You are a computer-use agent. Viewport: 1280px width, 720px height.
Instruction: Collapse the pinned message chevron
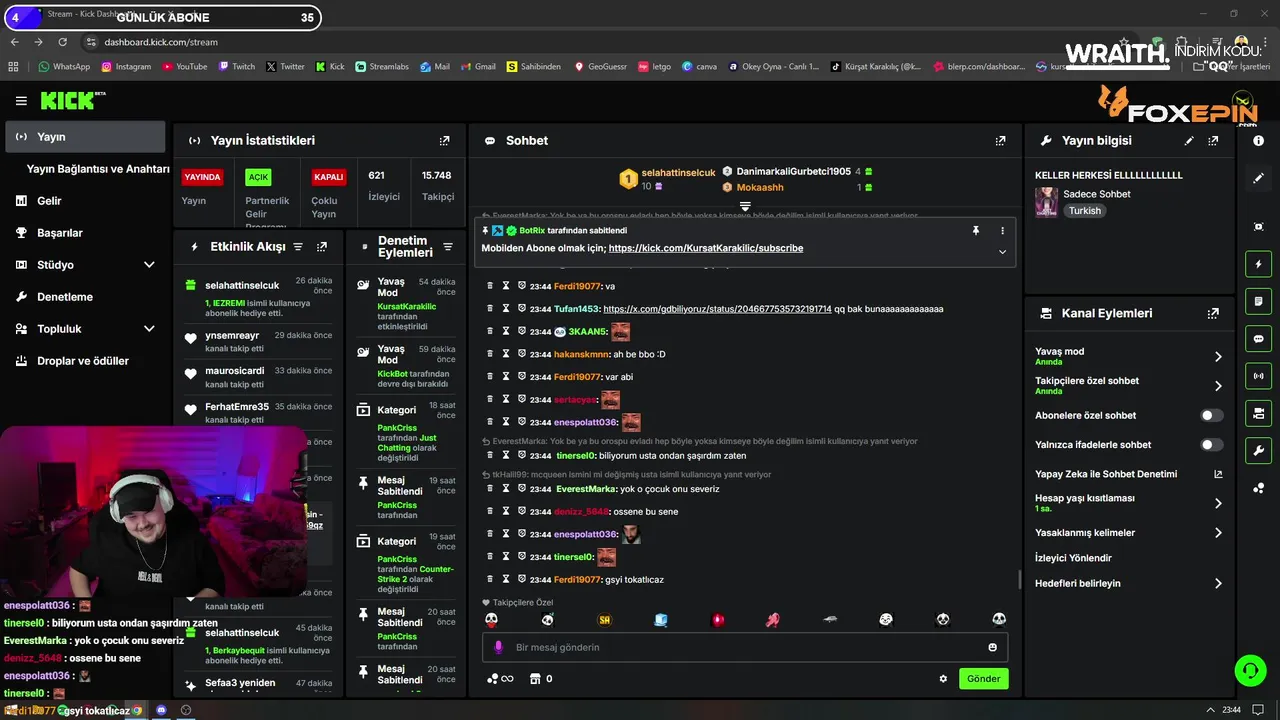[x=1002, y=252]
